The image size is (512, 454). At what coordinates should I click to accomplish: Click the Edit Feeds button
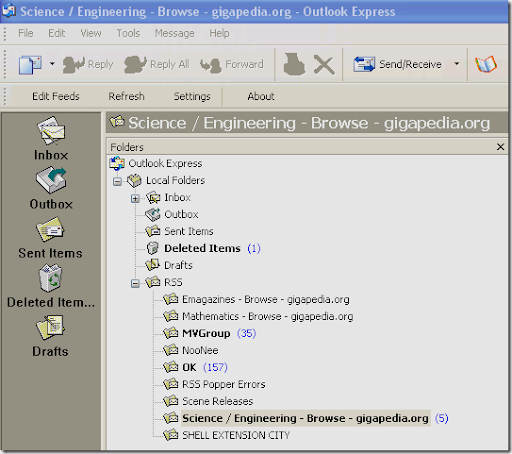pos(56,97)
